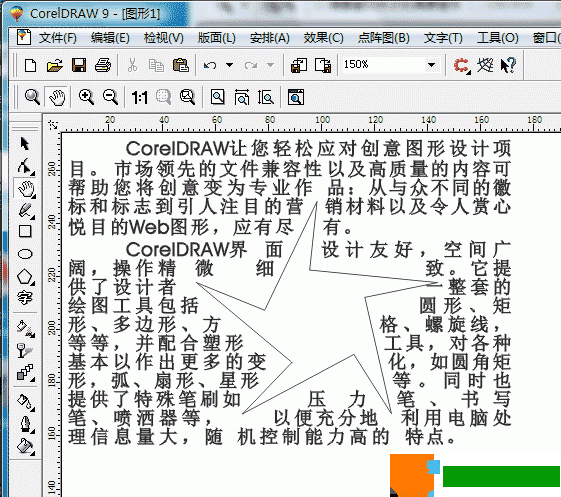Open the 检视(V) menu
This screenshot has height=497, width=561.
[x=164, y=38]
